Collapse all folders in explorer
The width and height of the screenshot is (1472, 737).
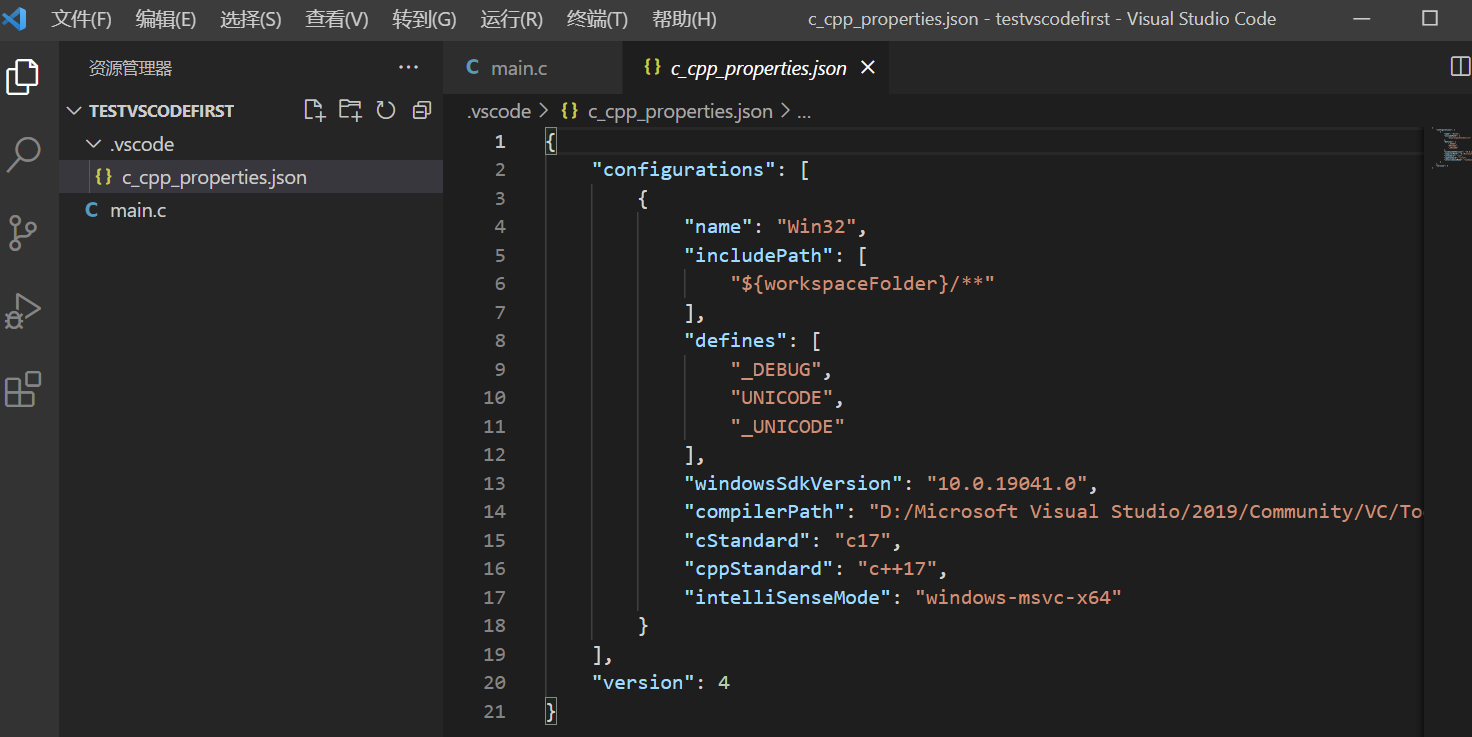click(x=421, y=110)
